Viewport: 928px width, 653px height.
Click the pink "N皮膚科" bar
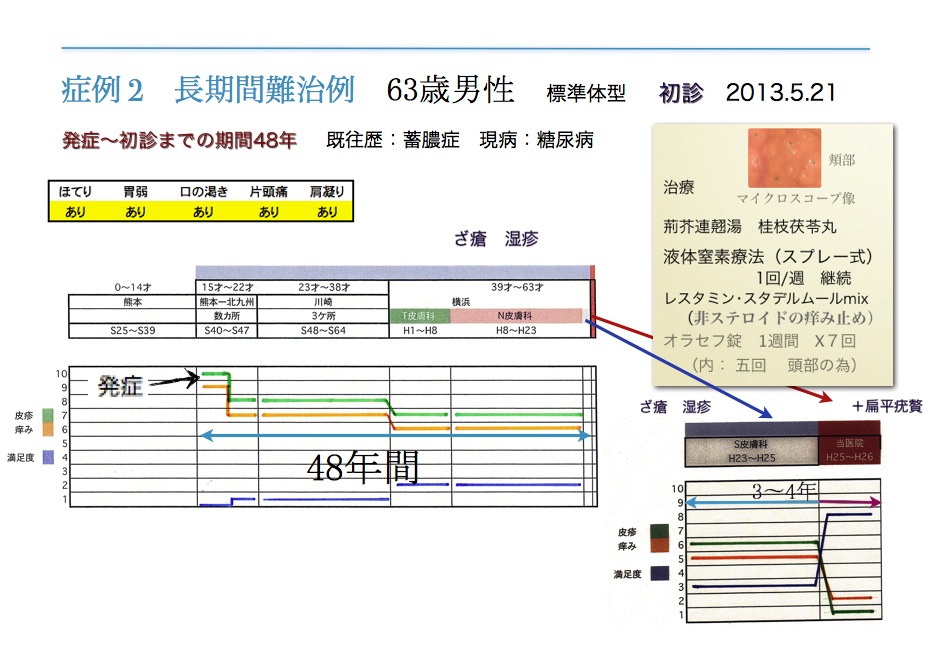point(516,316)
